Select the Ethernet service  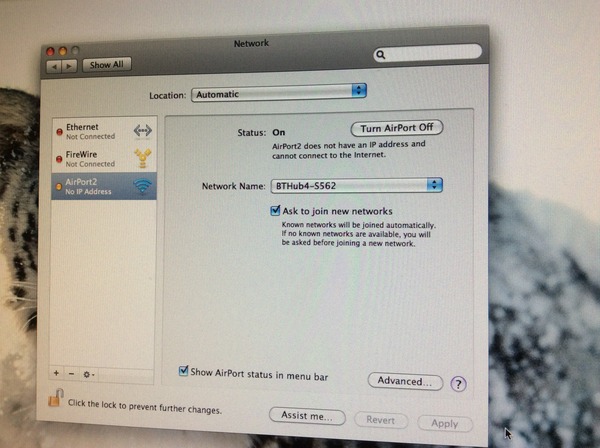coord(104,131)
